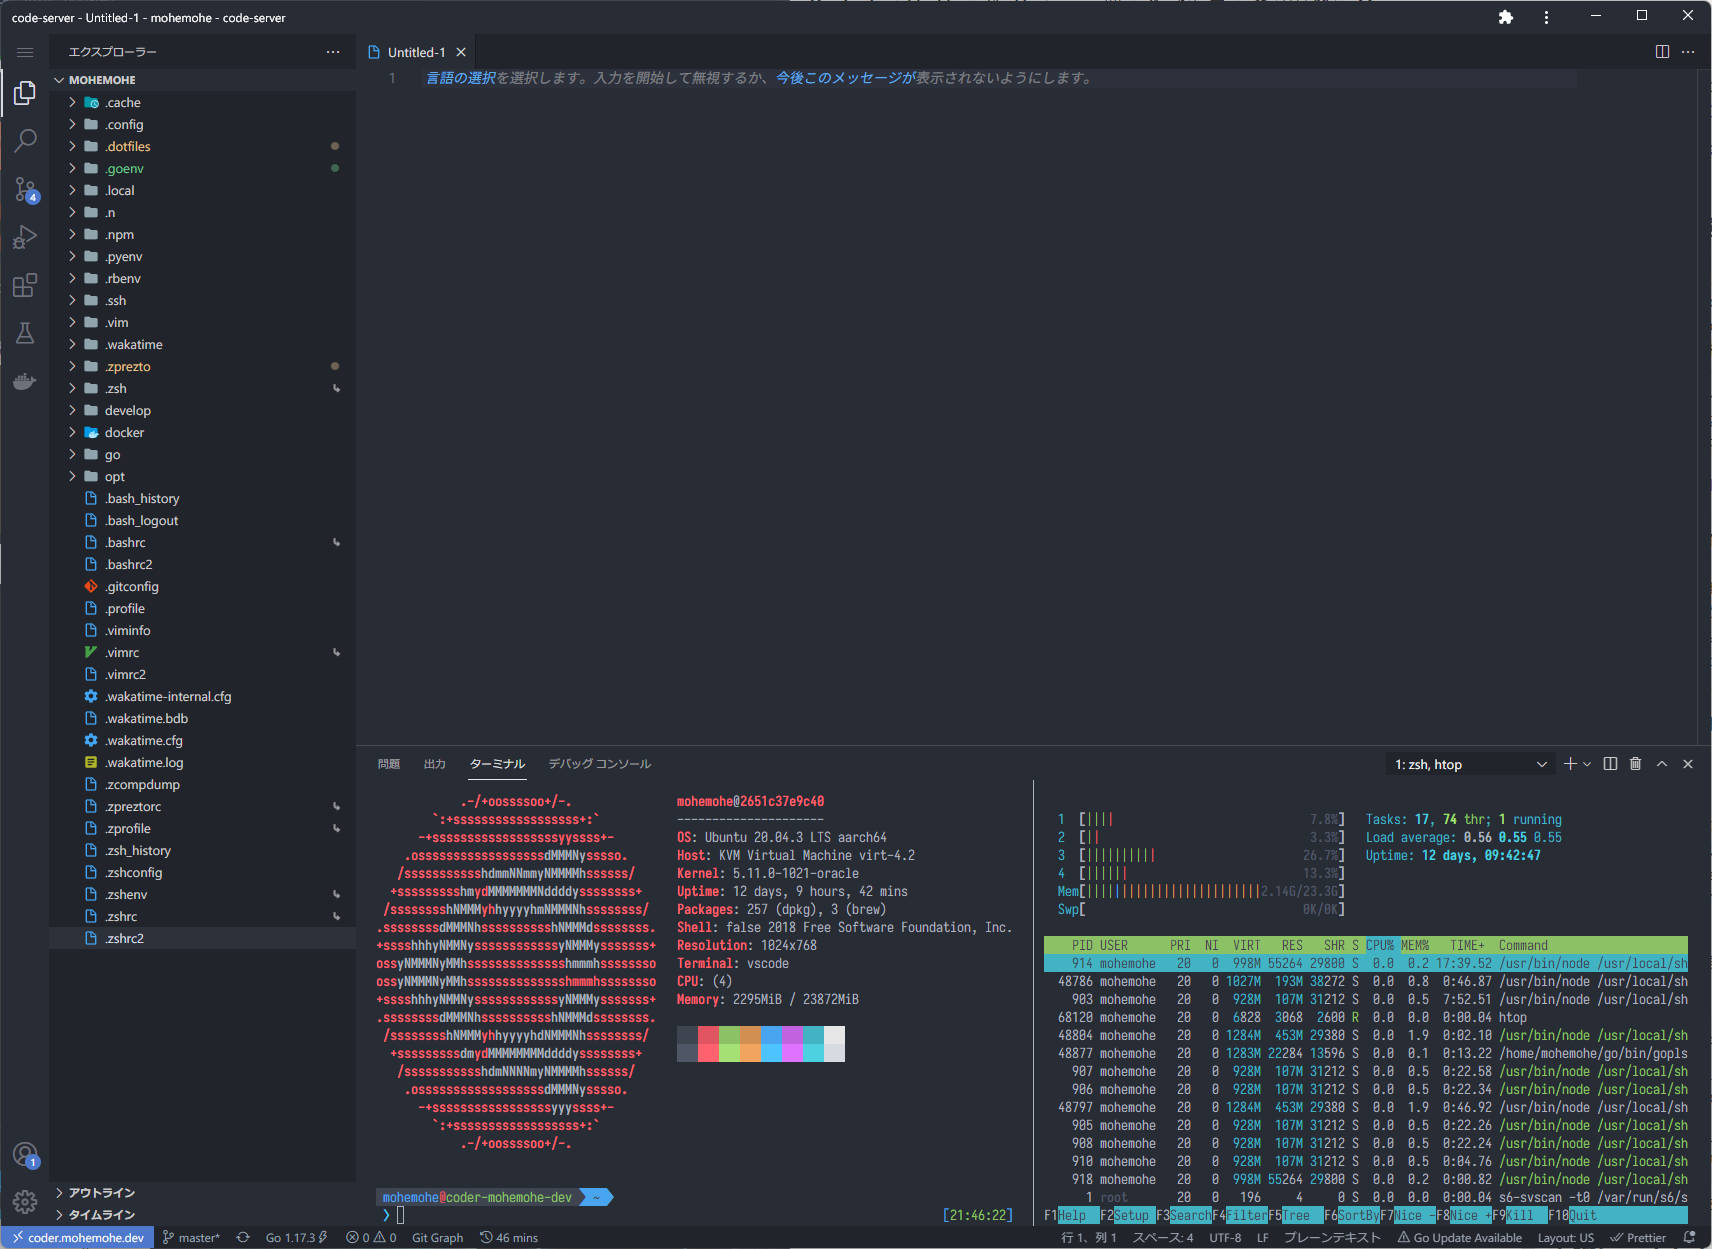Open editor more actions menu

click(x=1688, y=52)
